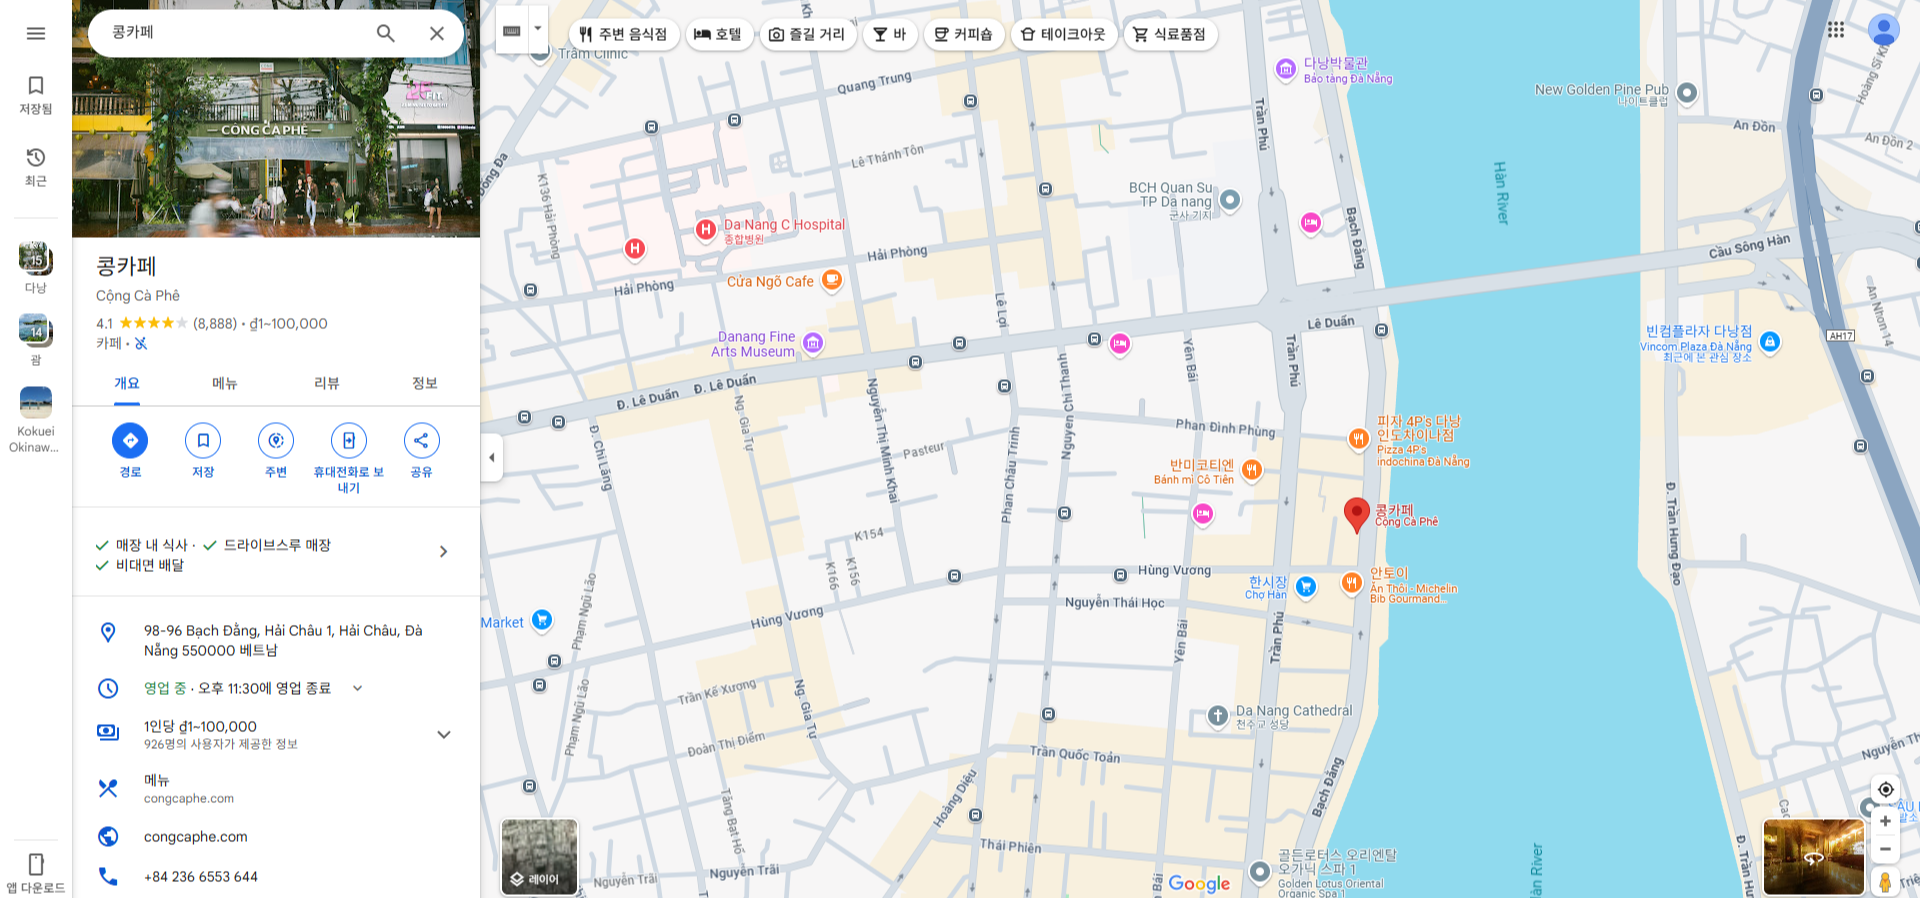The image size is (1920, 898).
Task: Click the 콩카페 search input field
Action: tap(232, 33)
